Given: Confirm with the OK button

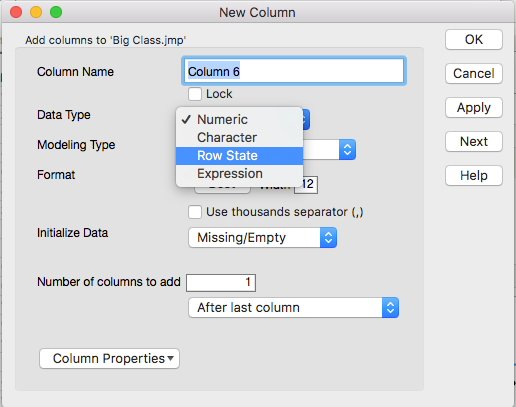Looking at the screenshot, I should [x=474, y=40].
